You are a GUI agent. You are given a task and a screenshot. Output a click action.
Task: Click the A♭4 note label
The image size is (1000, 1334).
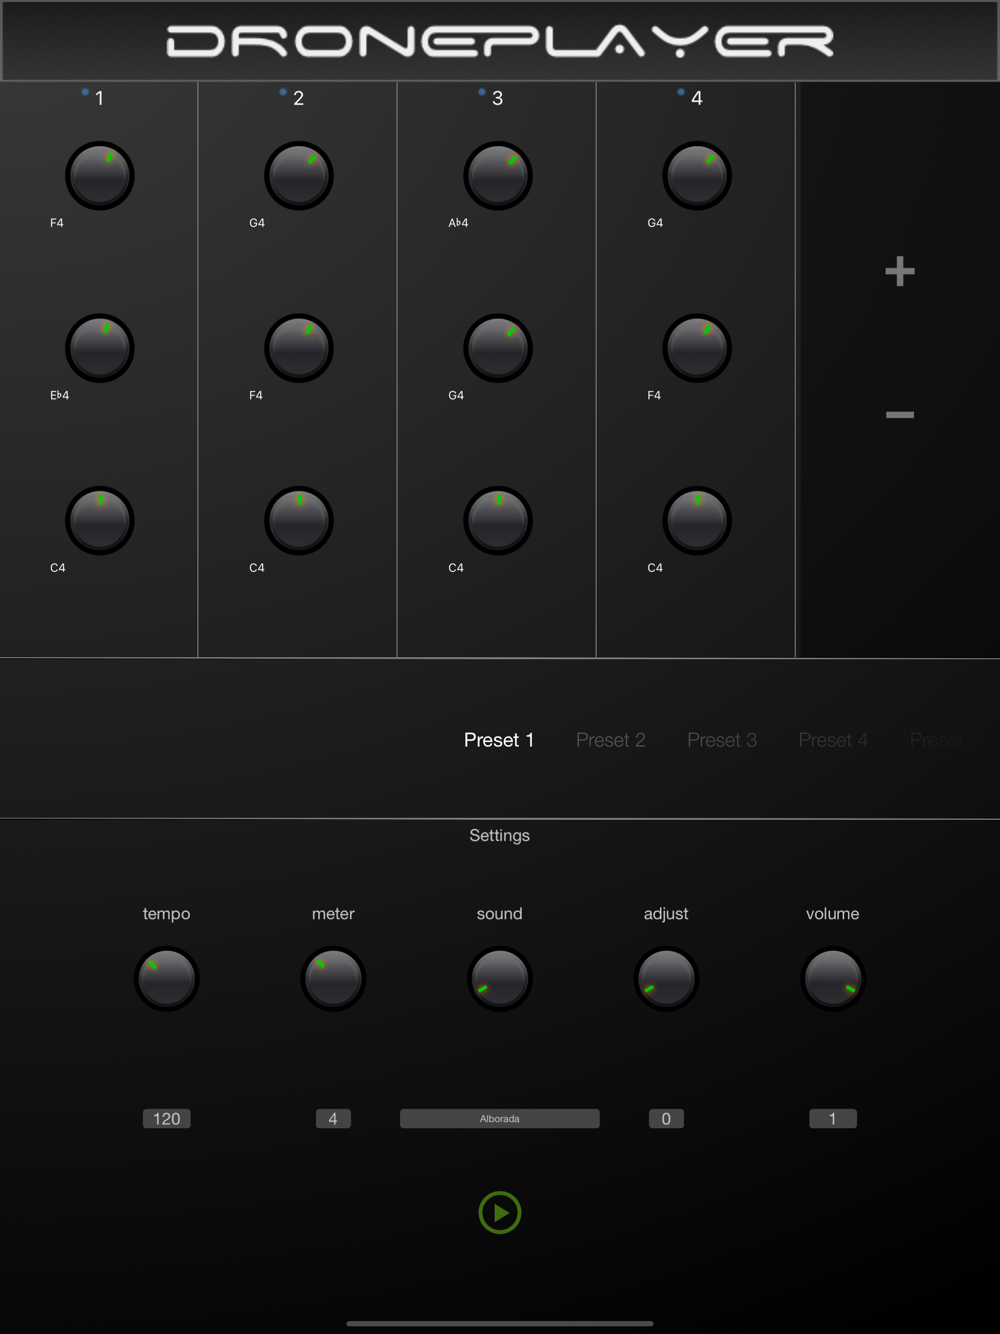tap(458, 223)
